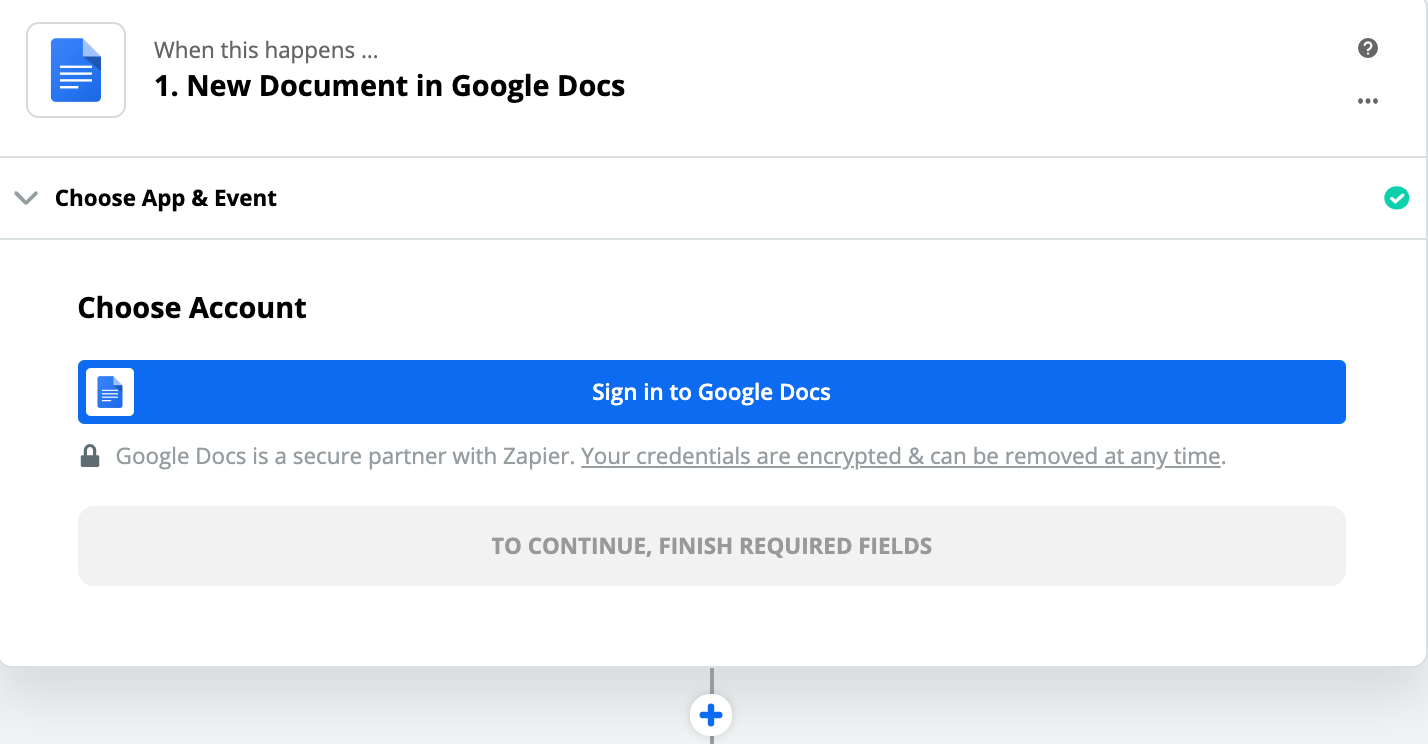
Task: Open the help question mark icon
Action: (x=1368, y=48)
